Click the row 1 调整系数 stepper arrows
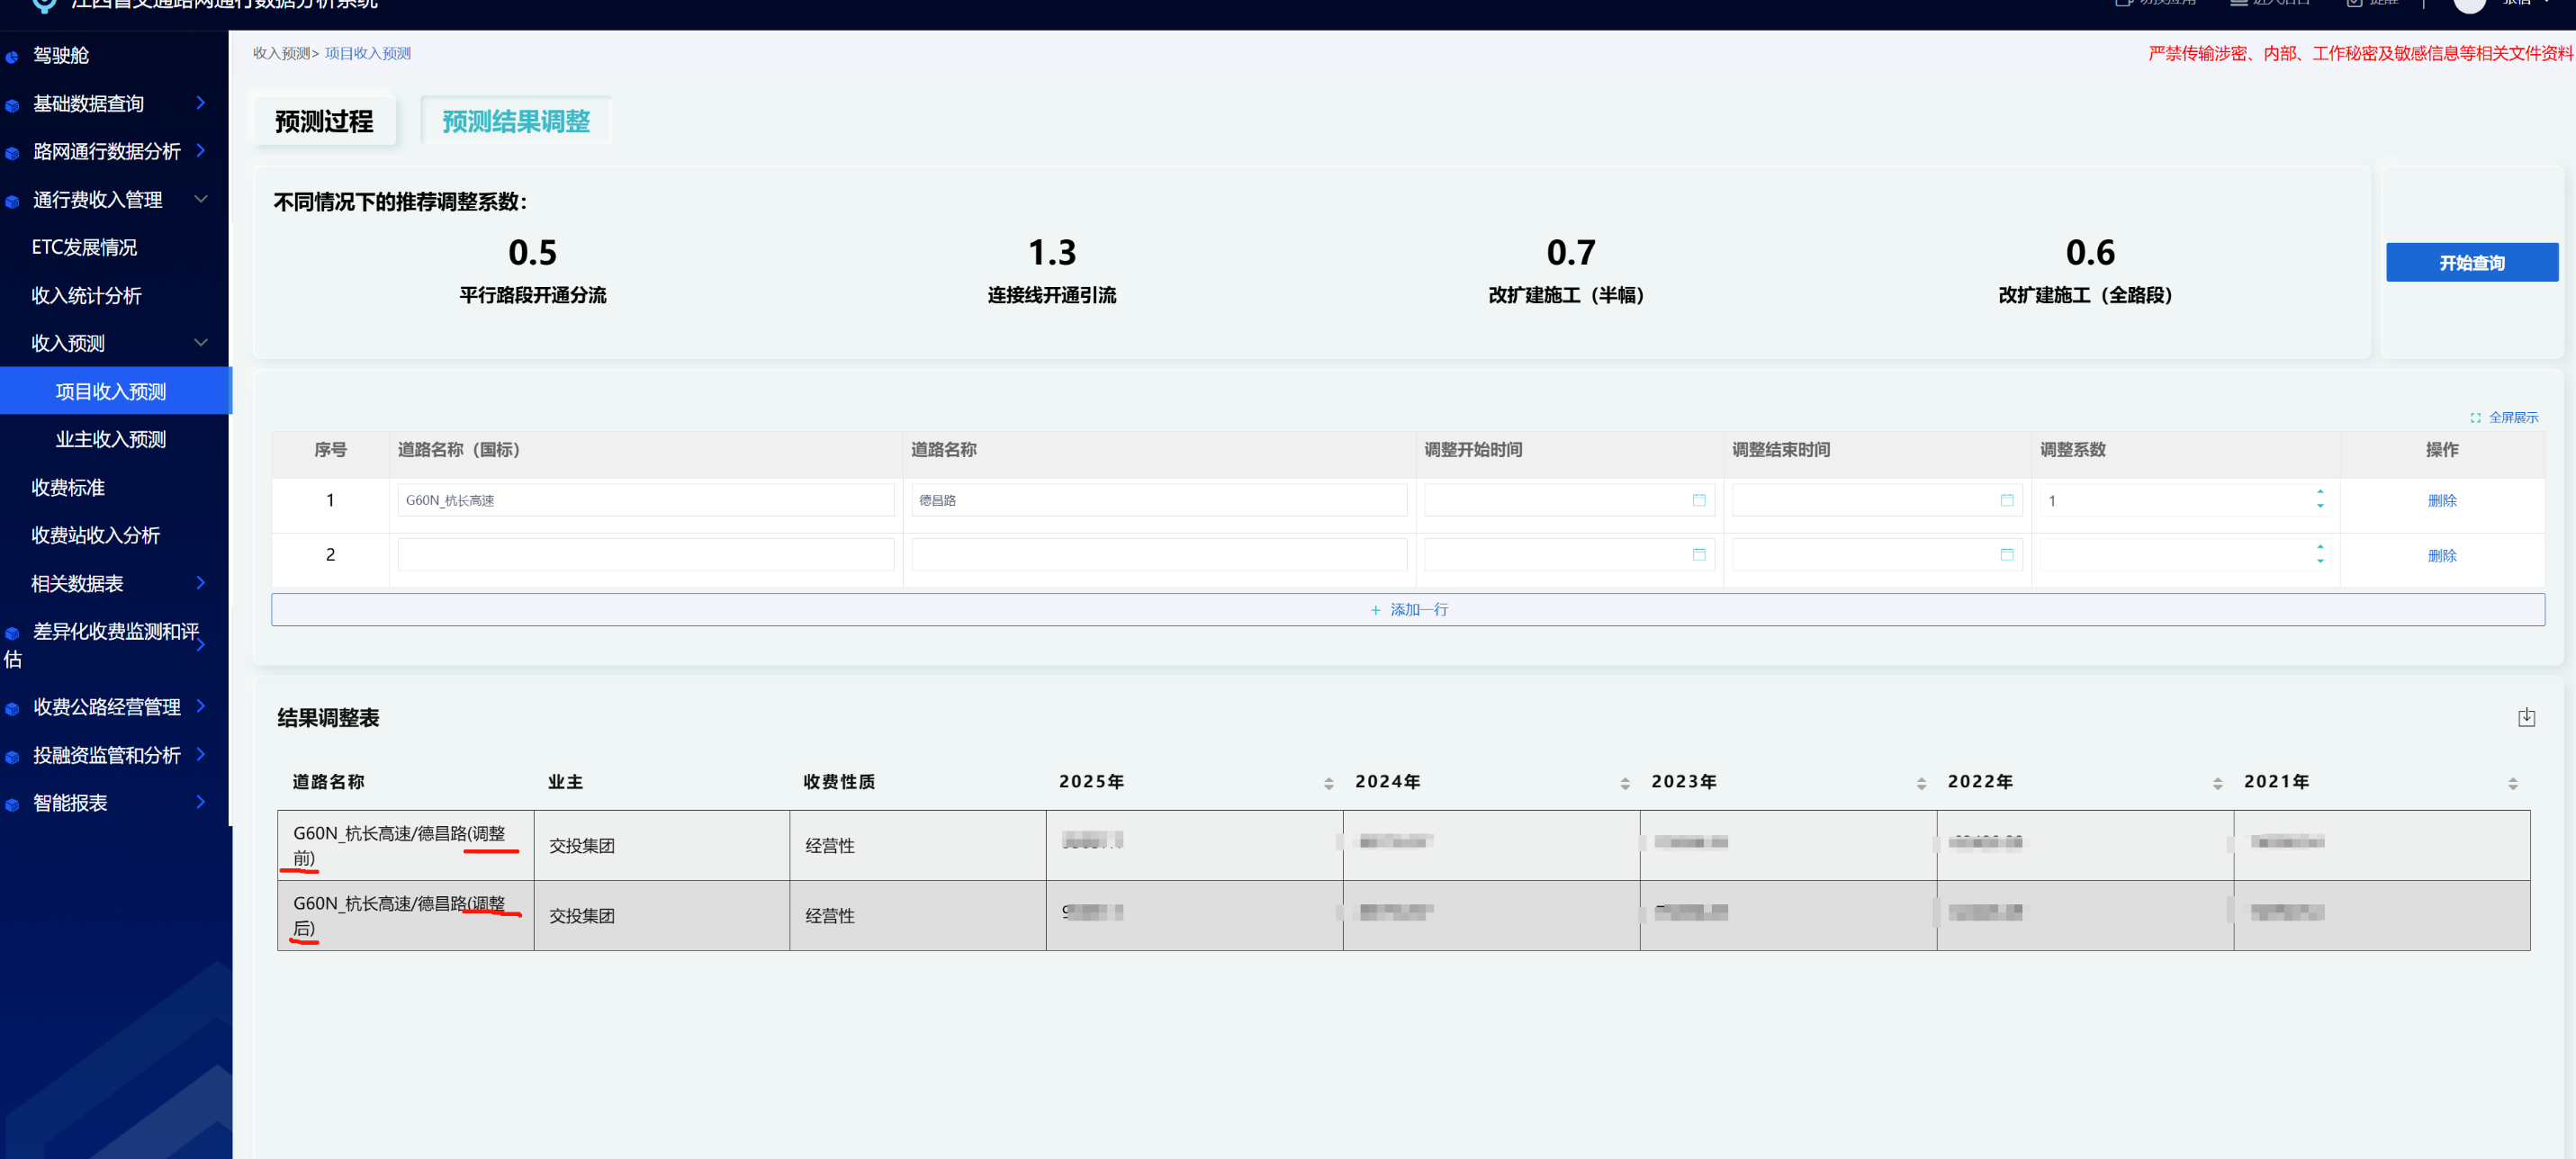2576x1159 pixels. pyautogui.click(x=2320, y=499)
